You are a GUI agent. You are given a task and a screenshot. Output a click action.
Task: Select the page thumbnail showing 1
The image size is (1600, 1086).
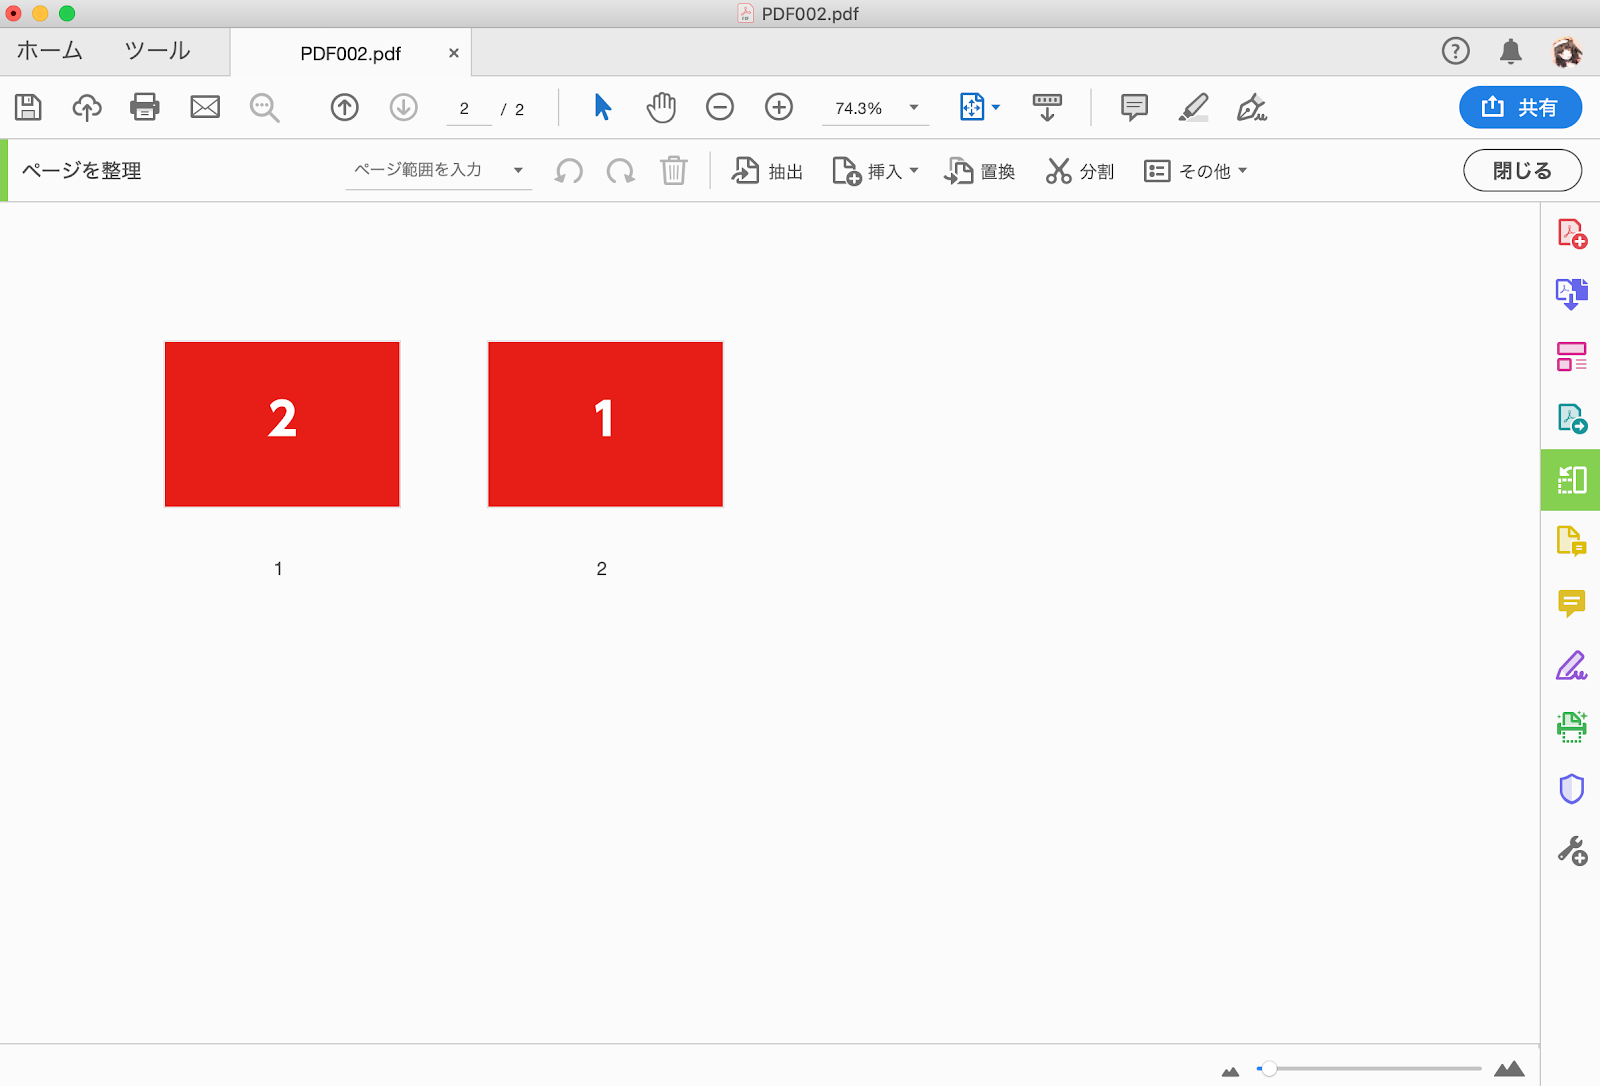tap(605, 424)
